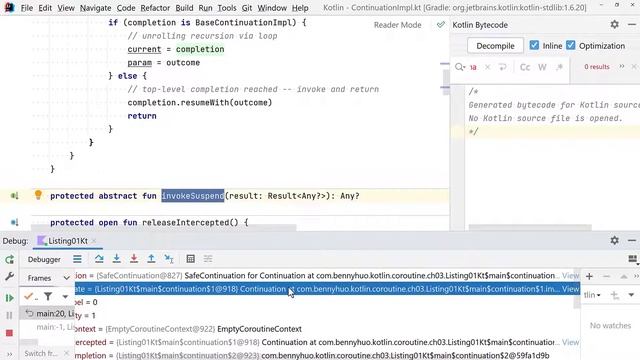Open the Navigate menu
The image size is (640, 360).
tap(95, 8)
